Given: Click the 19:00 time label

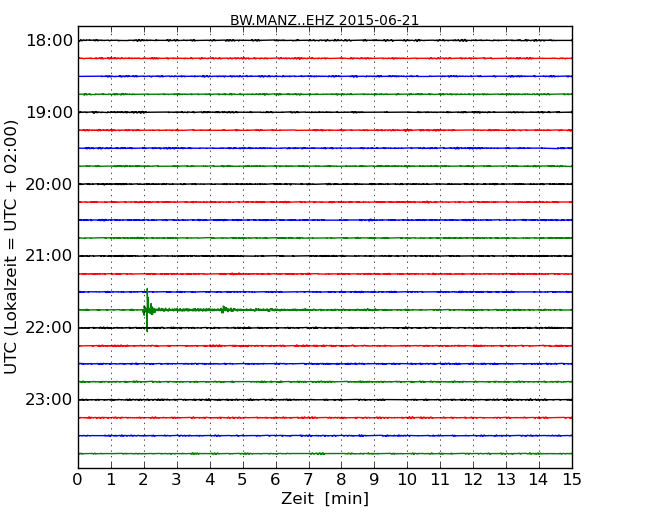Looking at the screenshot, I should (x=49, y=112).
